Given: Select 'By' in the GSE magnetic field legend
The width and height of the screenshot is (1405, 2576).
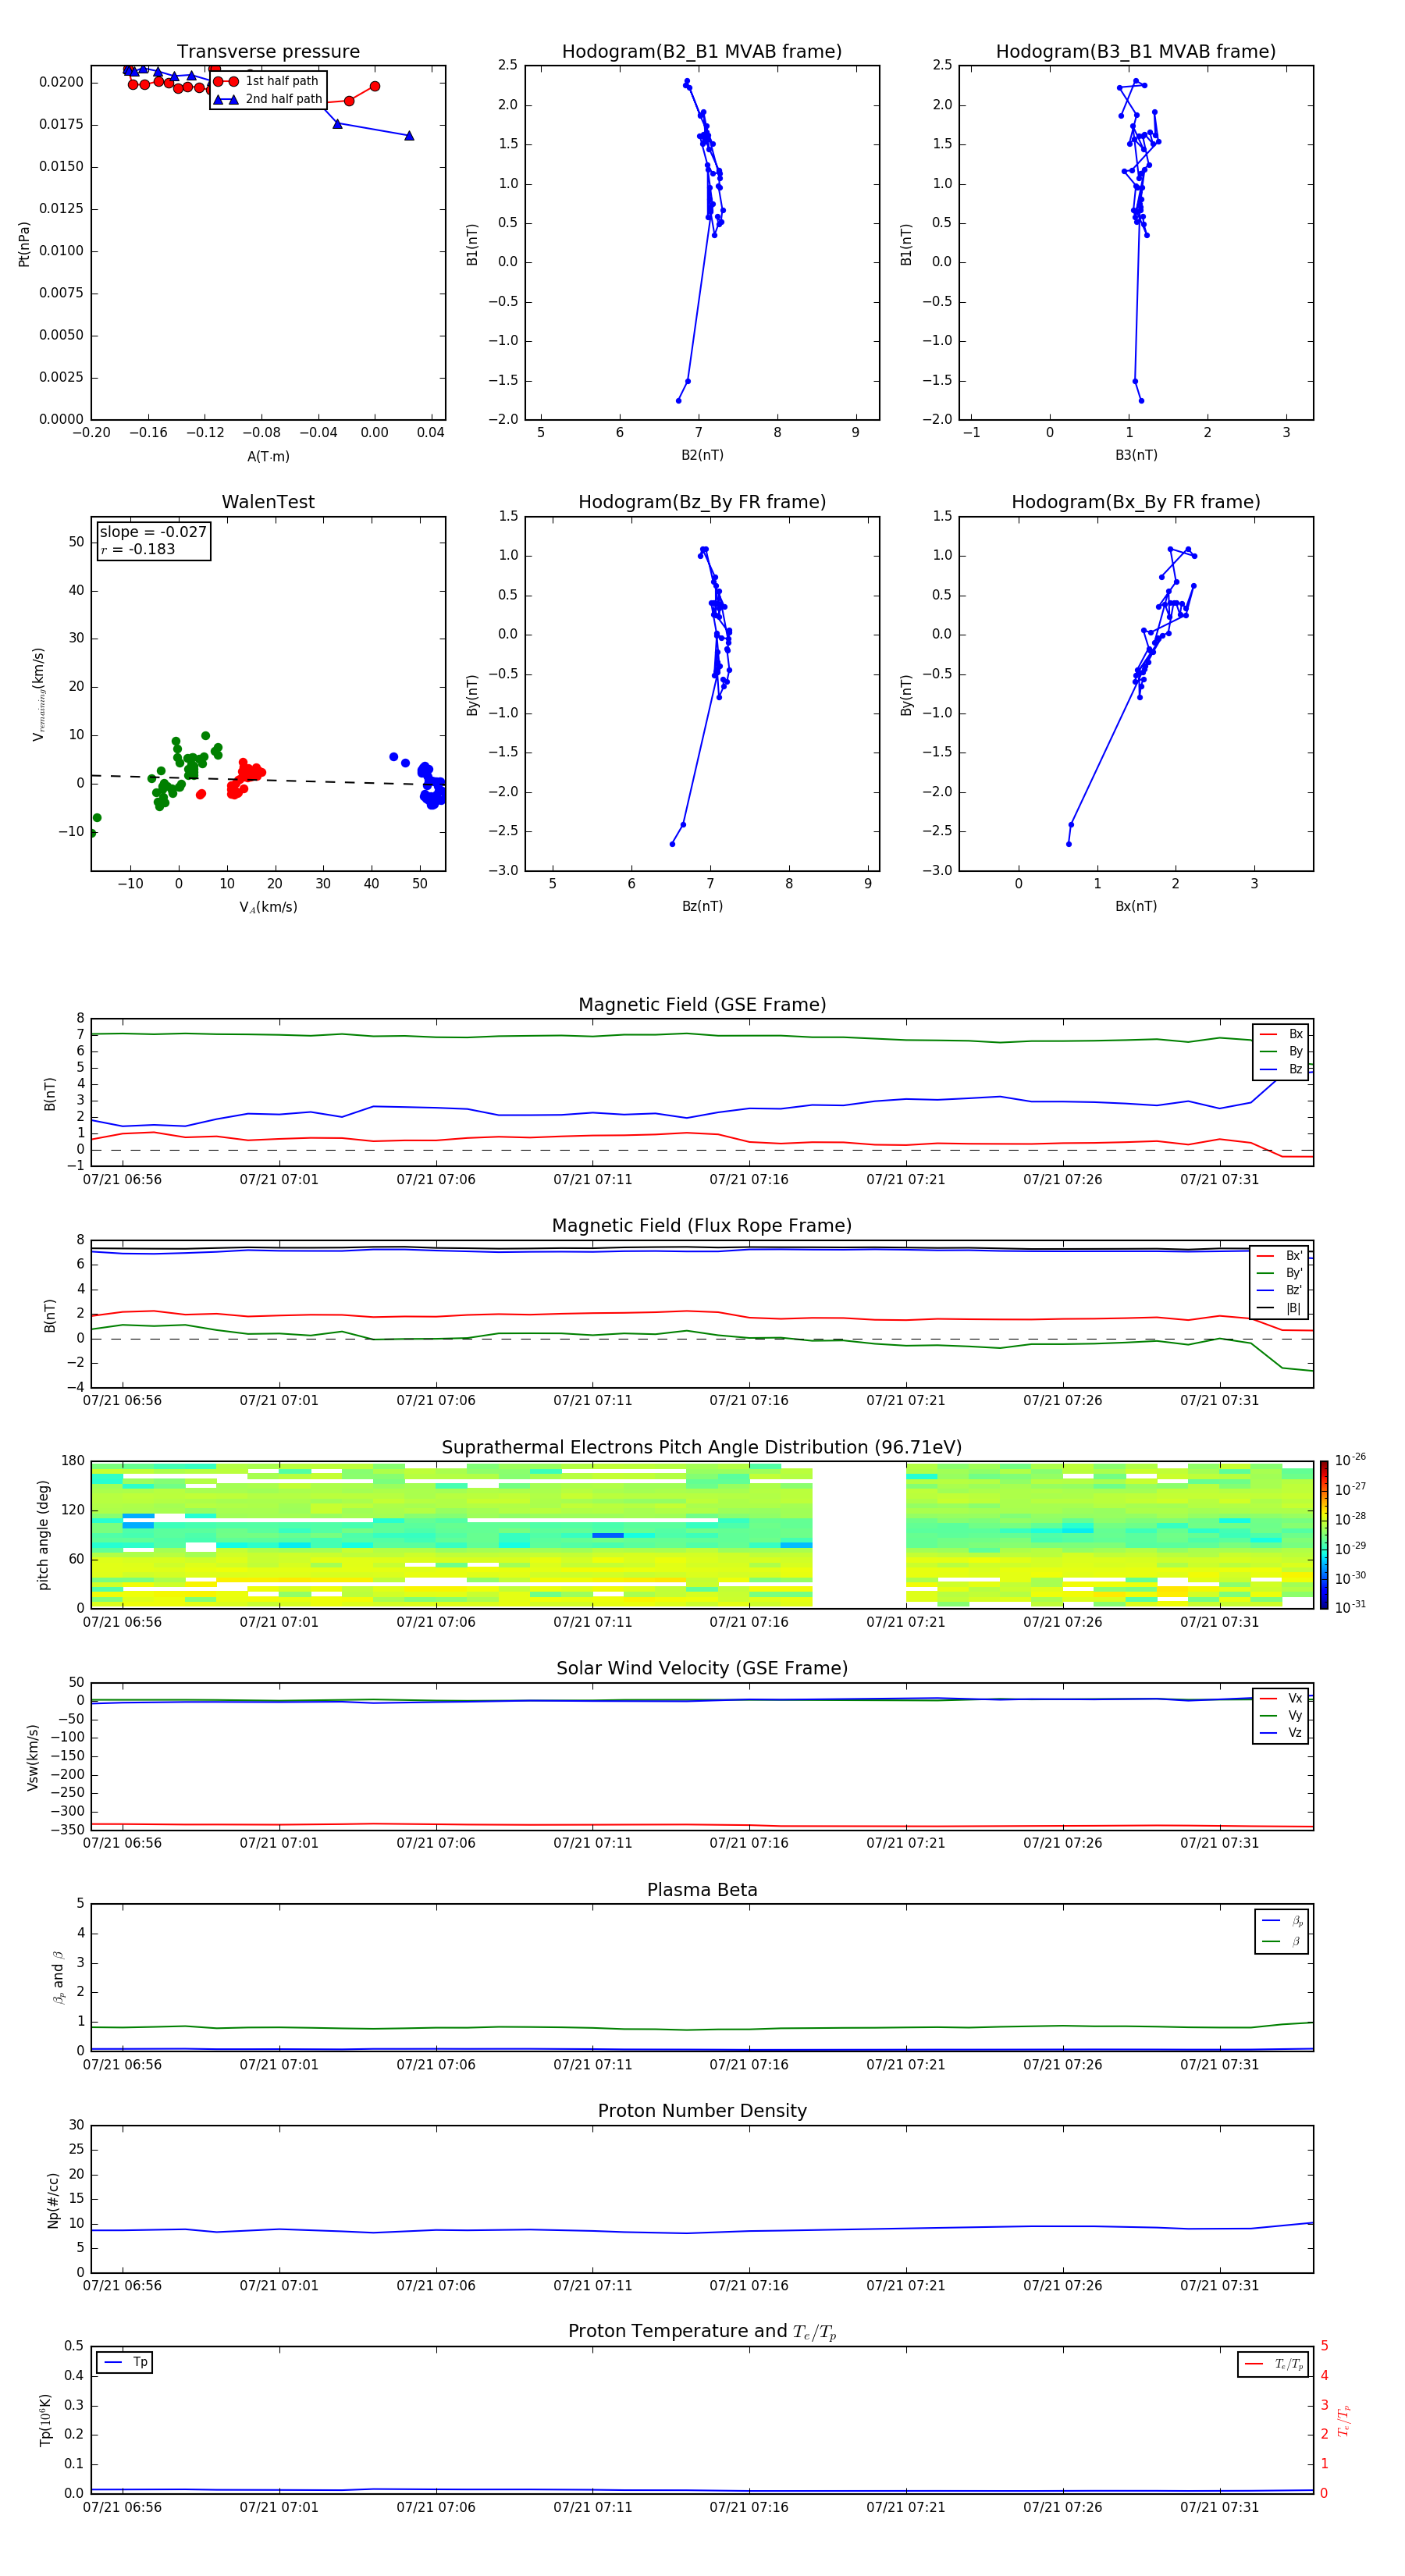Looking at the screenshot, I should [x=1282, y=1051].
